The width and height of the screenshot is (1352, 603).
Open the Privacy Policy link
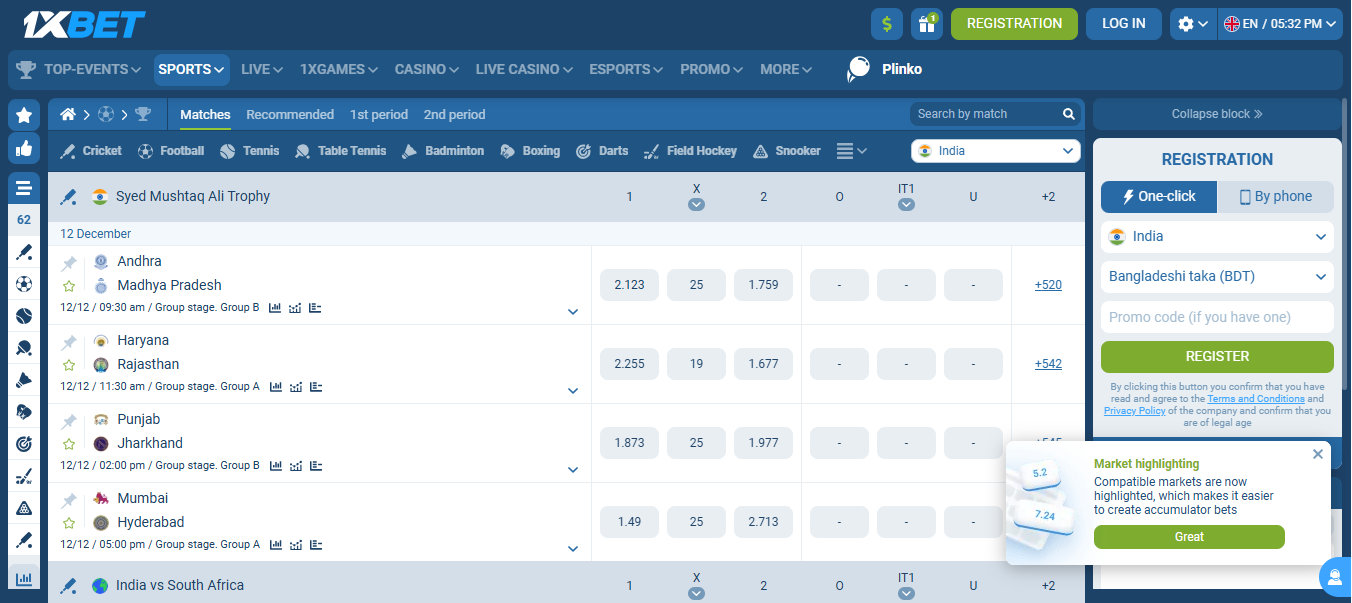1134,410
